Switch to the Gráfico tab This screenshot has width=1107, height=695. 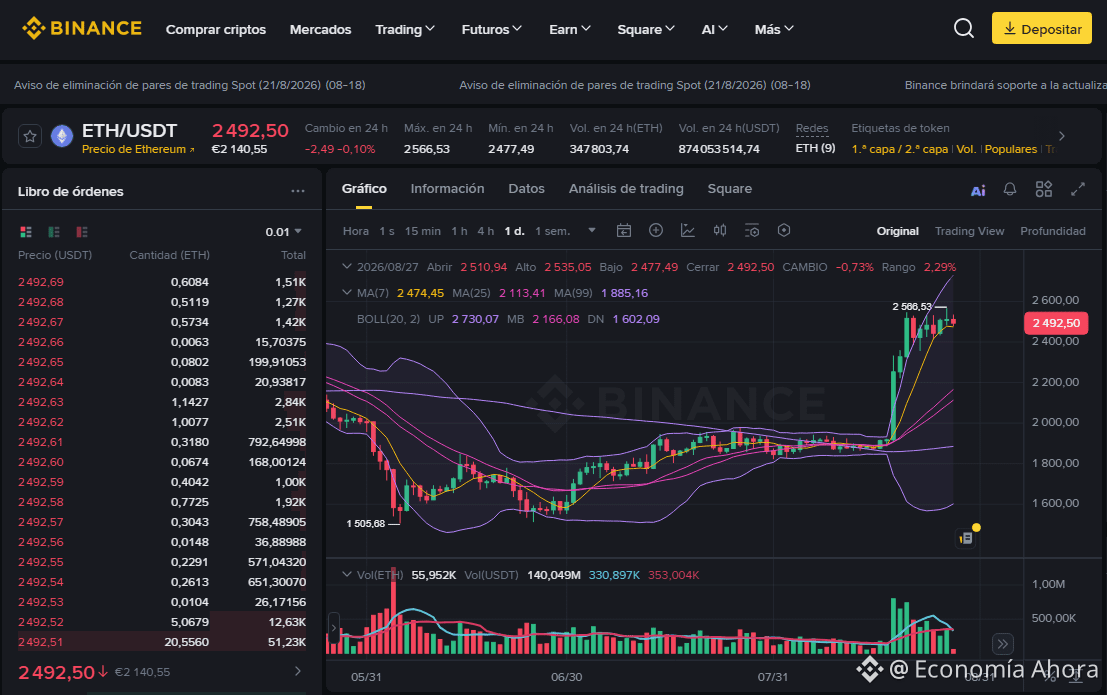click(x=364, y=189)
